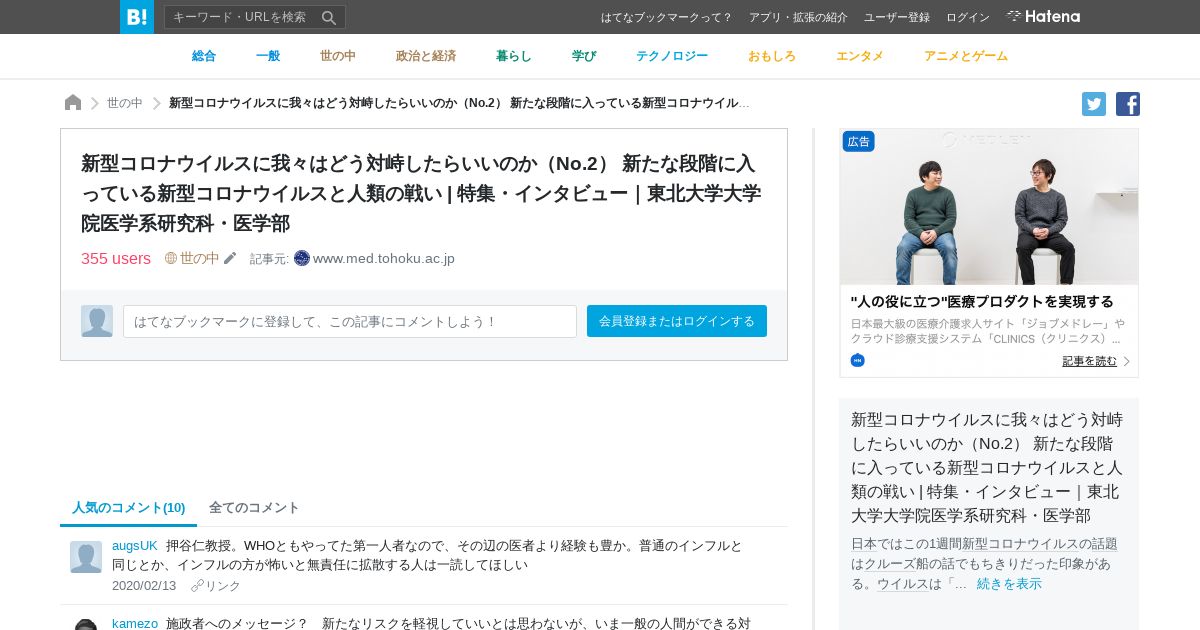Click the blank user avatar by comment box

(97, 321)
